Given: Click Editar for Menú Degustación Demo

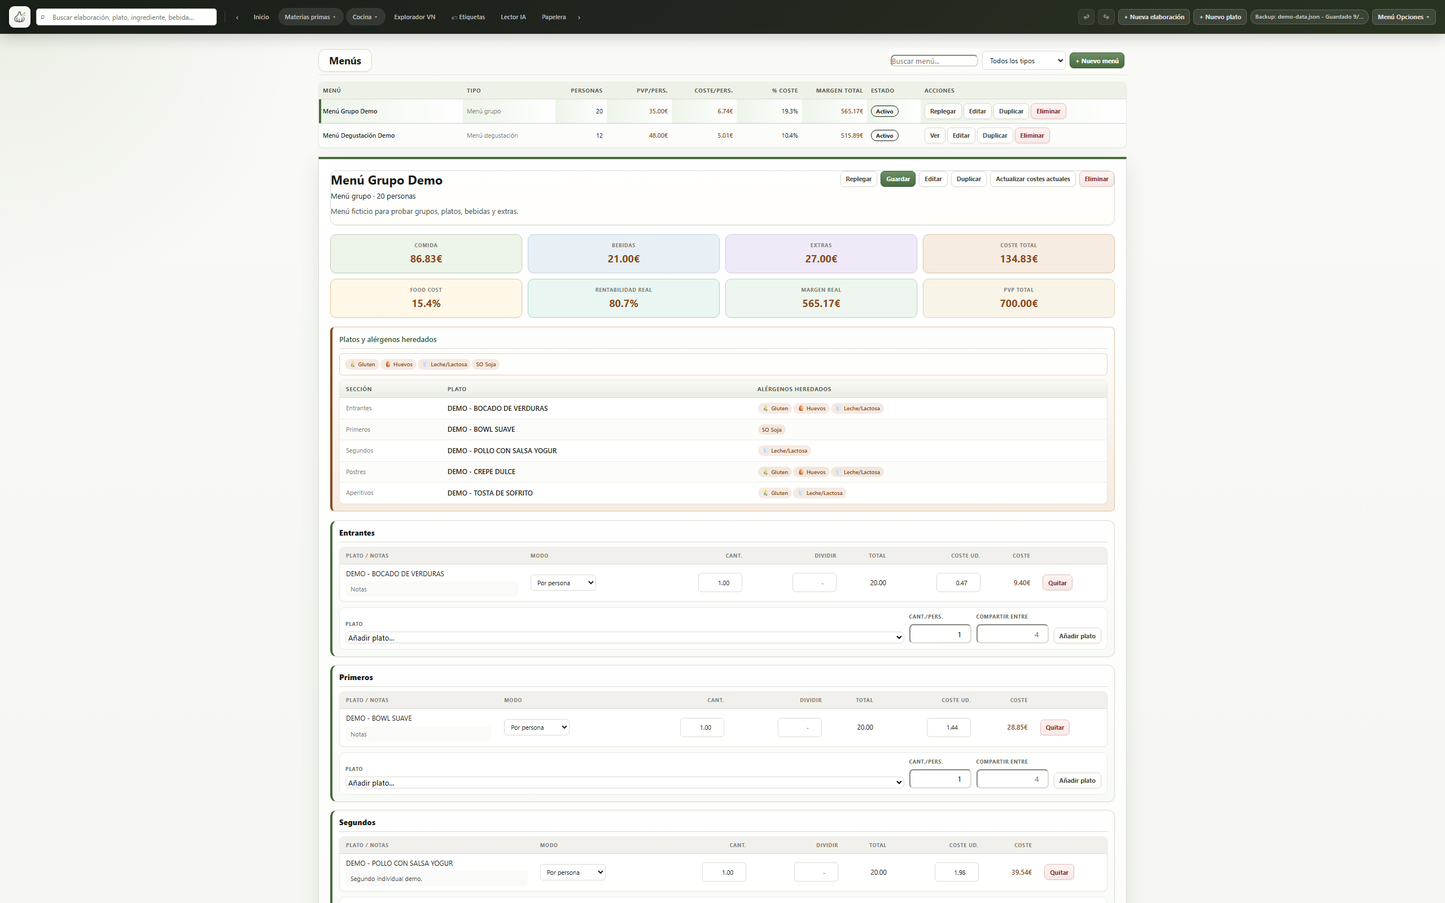Looking at the screenshot, I should pyautogui.click(x=961, y=135).
